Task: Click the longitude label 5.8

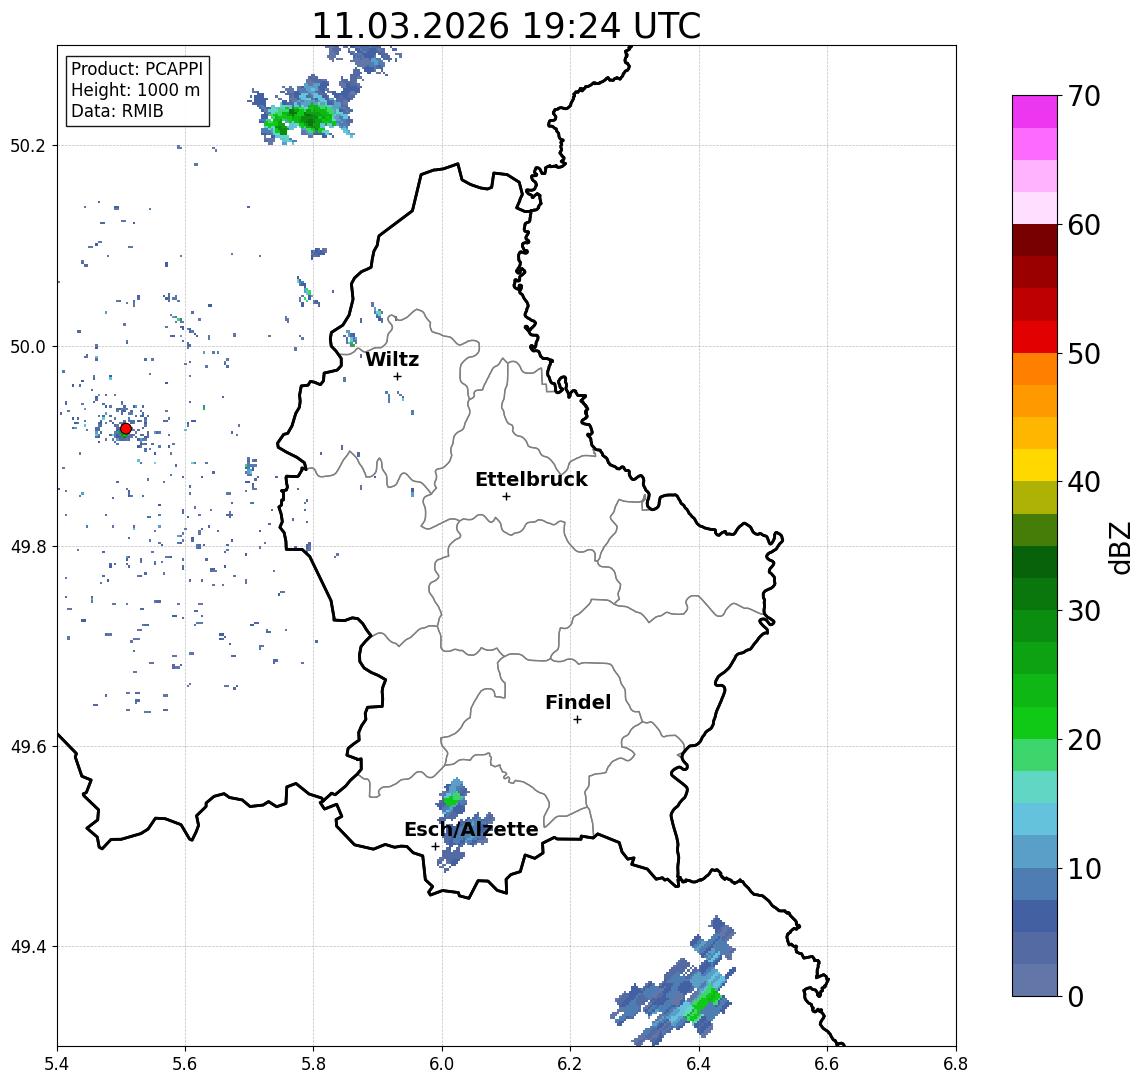Action: (x=313, y=1064)
